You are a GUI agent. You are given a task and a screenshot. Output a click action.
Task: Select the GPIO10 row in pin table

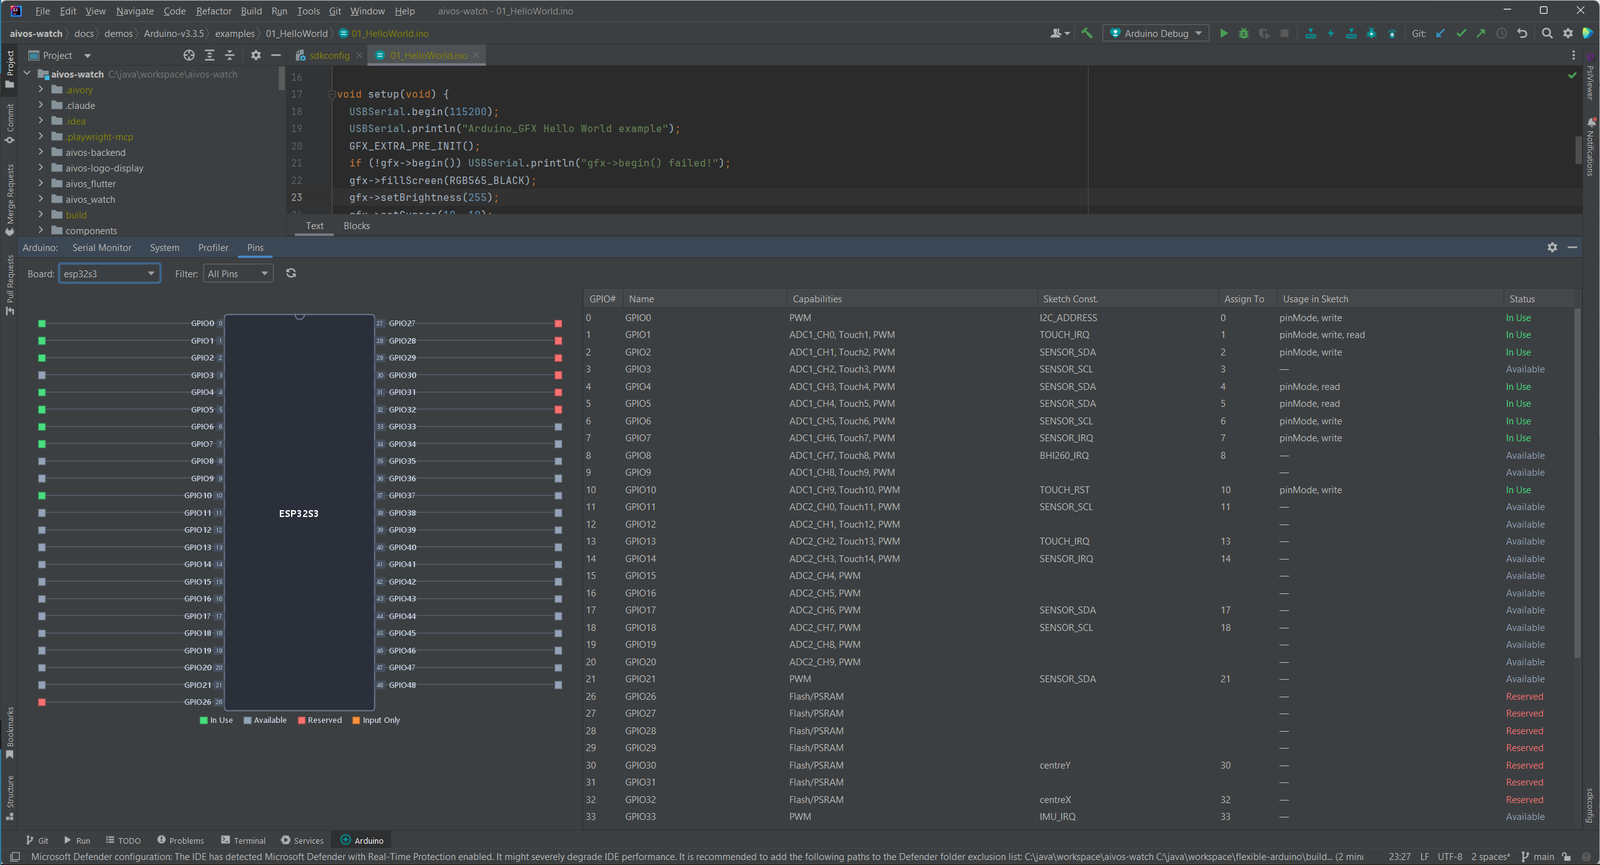(x=1078, y=490)
